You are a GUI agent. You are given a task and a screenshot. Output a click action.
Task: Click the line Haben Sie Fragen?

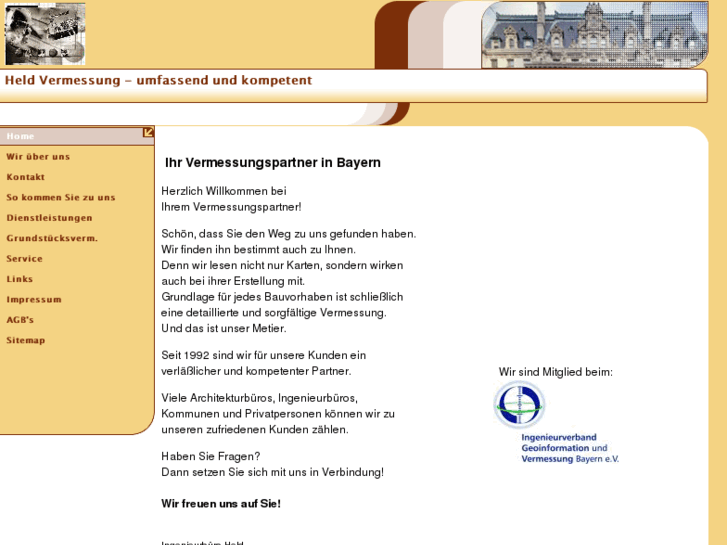[x=210, y=456]
